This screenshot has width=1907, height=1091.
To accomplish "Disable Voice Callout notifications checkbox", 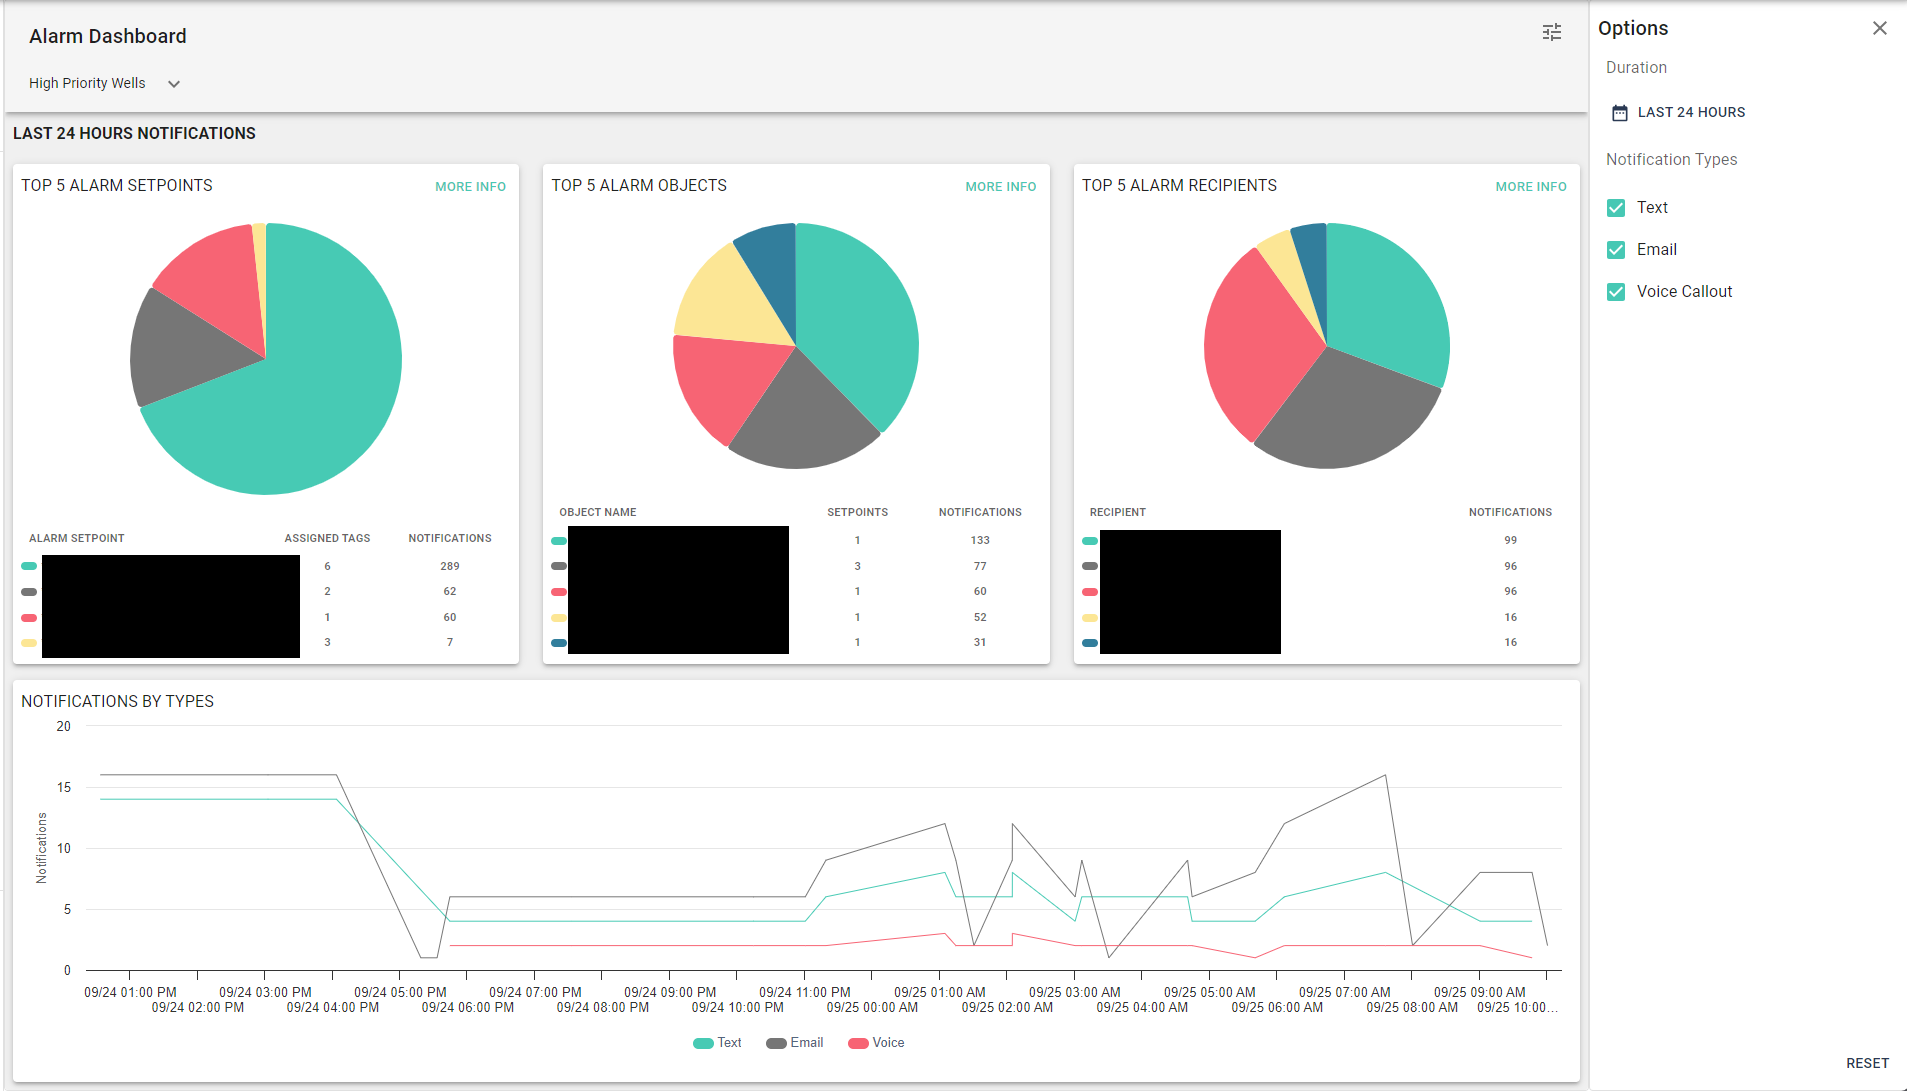I will click(x=1616, y=292).
